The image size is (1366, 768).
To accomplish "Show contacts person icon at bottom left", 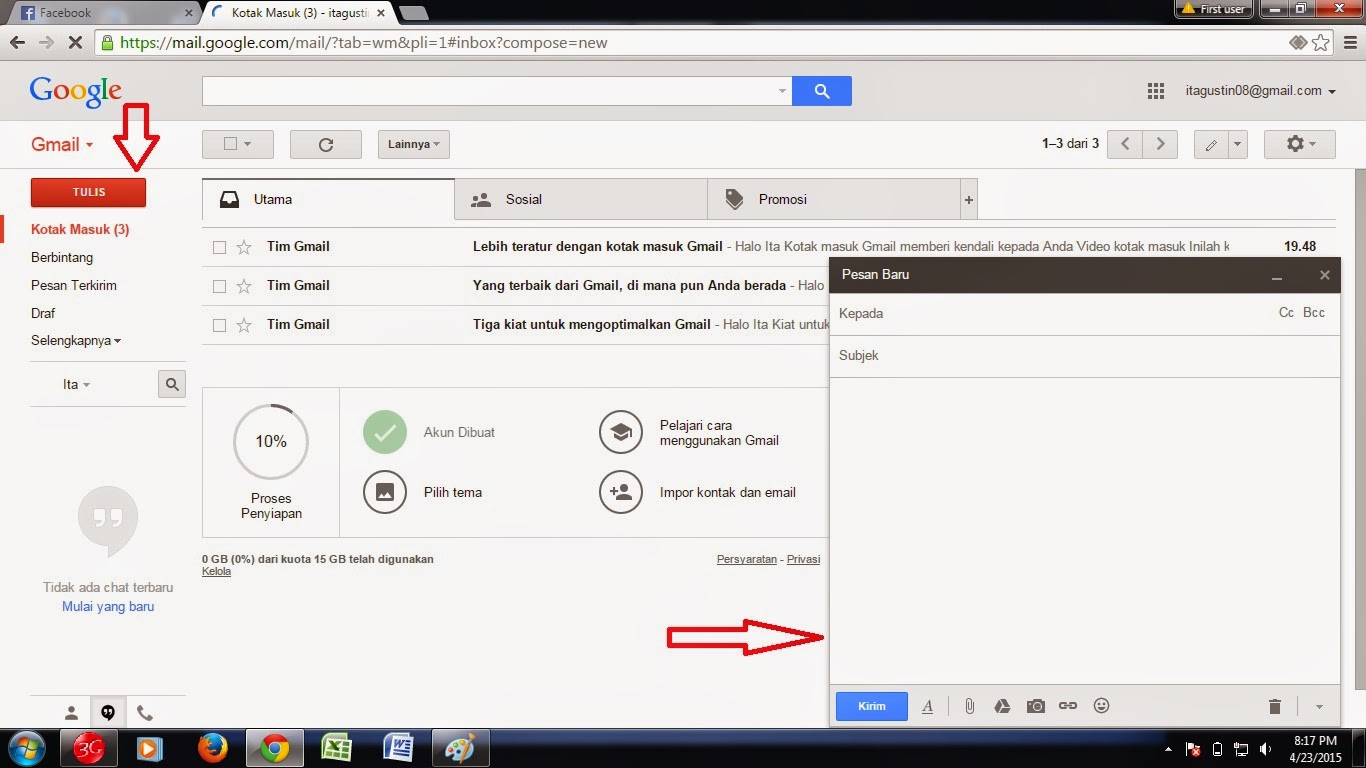I will pyautogui.click(x=71, y=713).
